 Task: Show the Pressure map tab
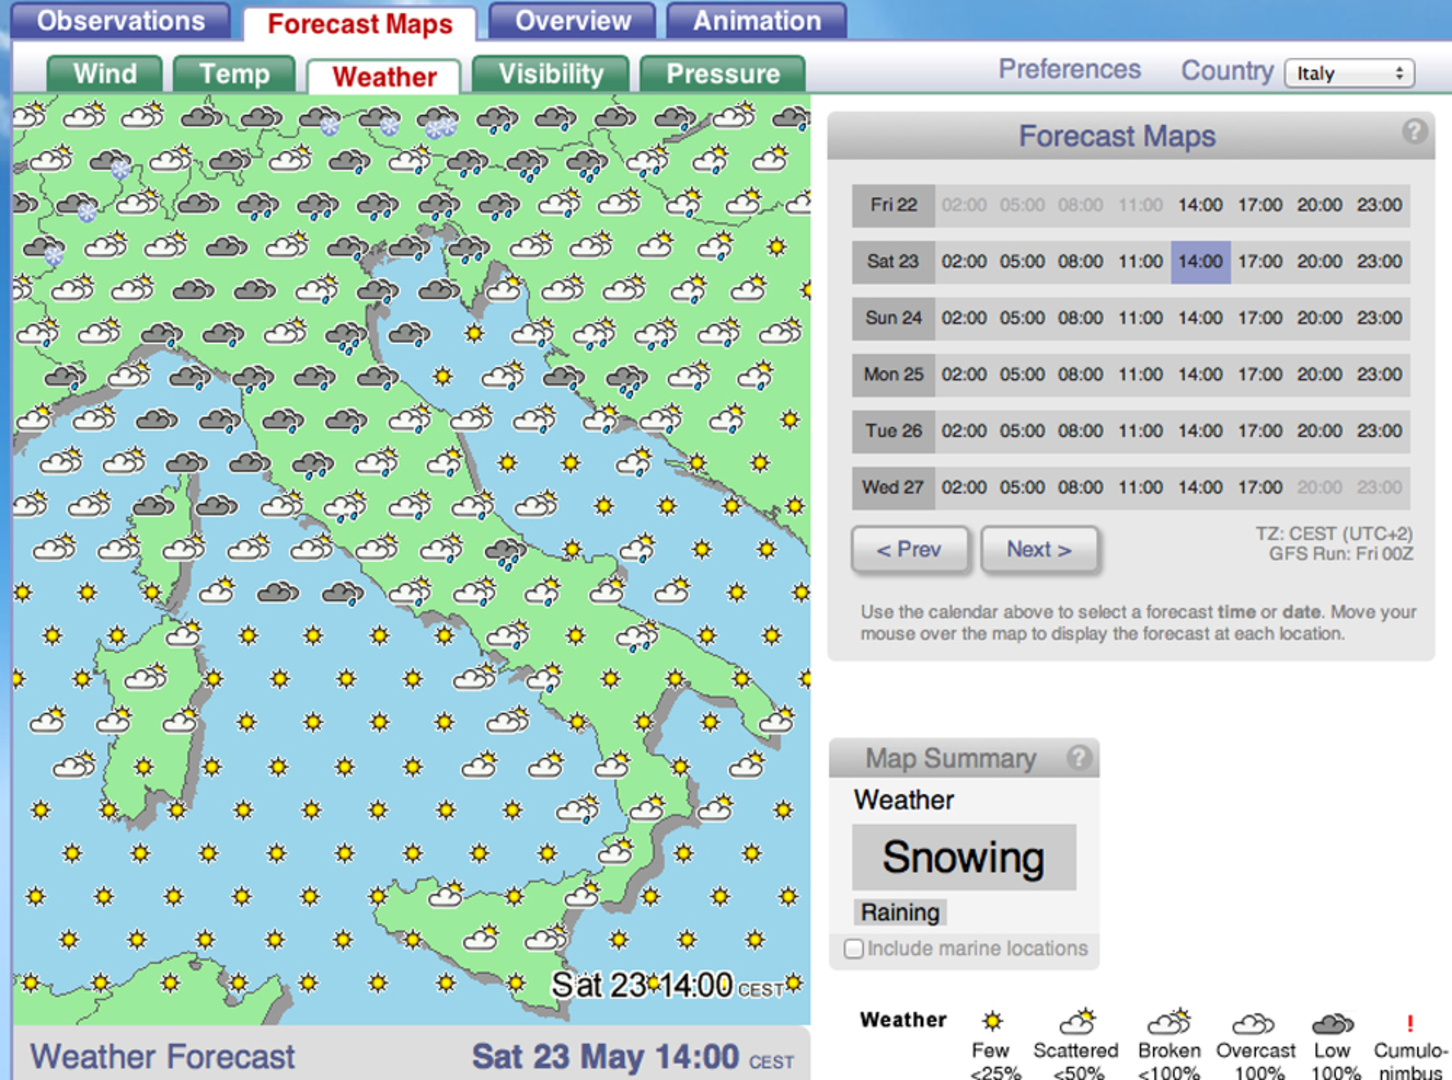point(723,74)
